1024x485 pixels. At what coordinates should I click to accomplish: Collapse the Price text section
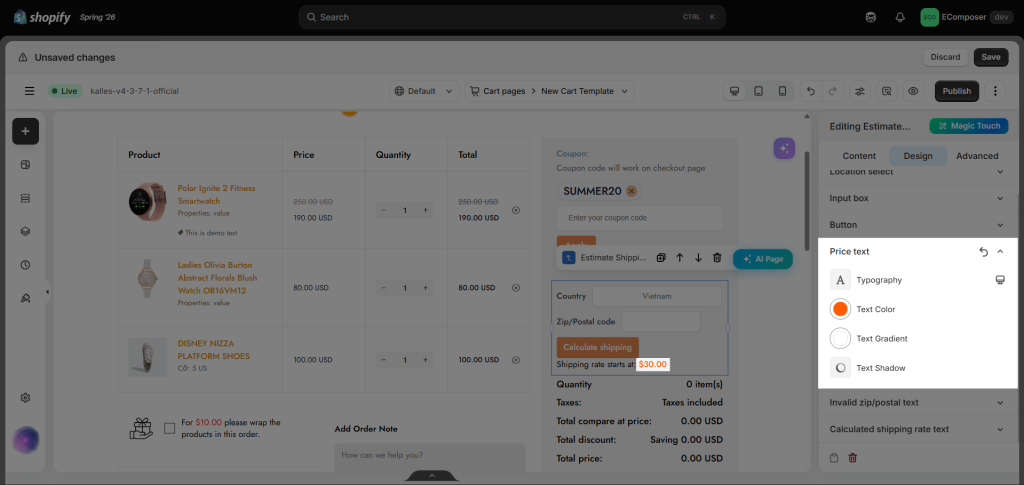[x=1000, y=251]
